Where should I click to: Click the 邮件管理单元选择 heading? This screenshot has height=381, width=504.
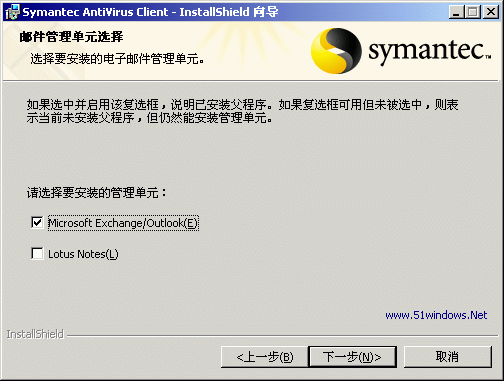click(x=71, y=37)
